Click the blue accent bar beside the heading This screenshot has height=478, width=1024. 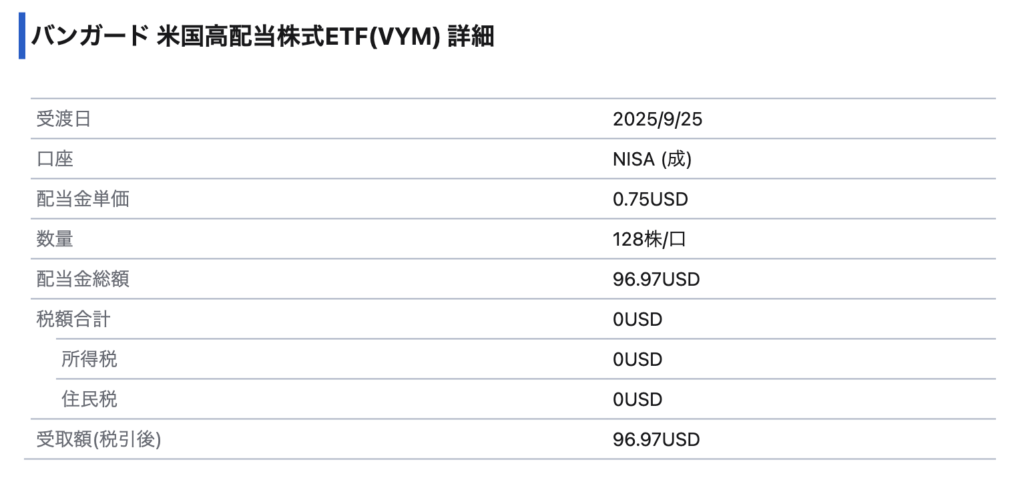(22, 36)
